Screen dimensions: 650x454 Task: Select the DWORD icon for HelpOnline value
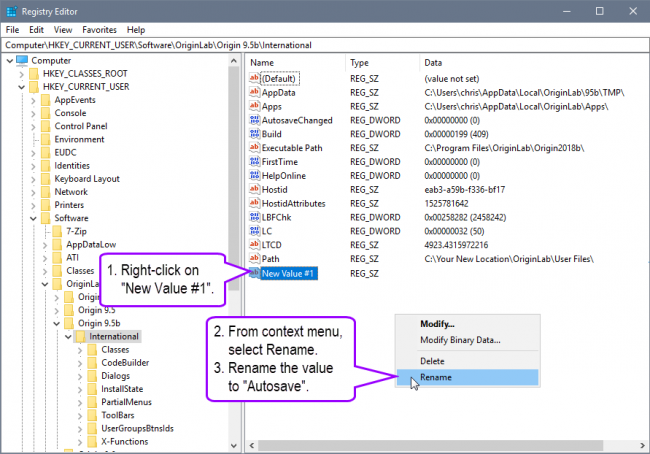(x=254, y=176)
